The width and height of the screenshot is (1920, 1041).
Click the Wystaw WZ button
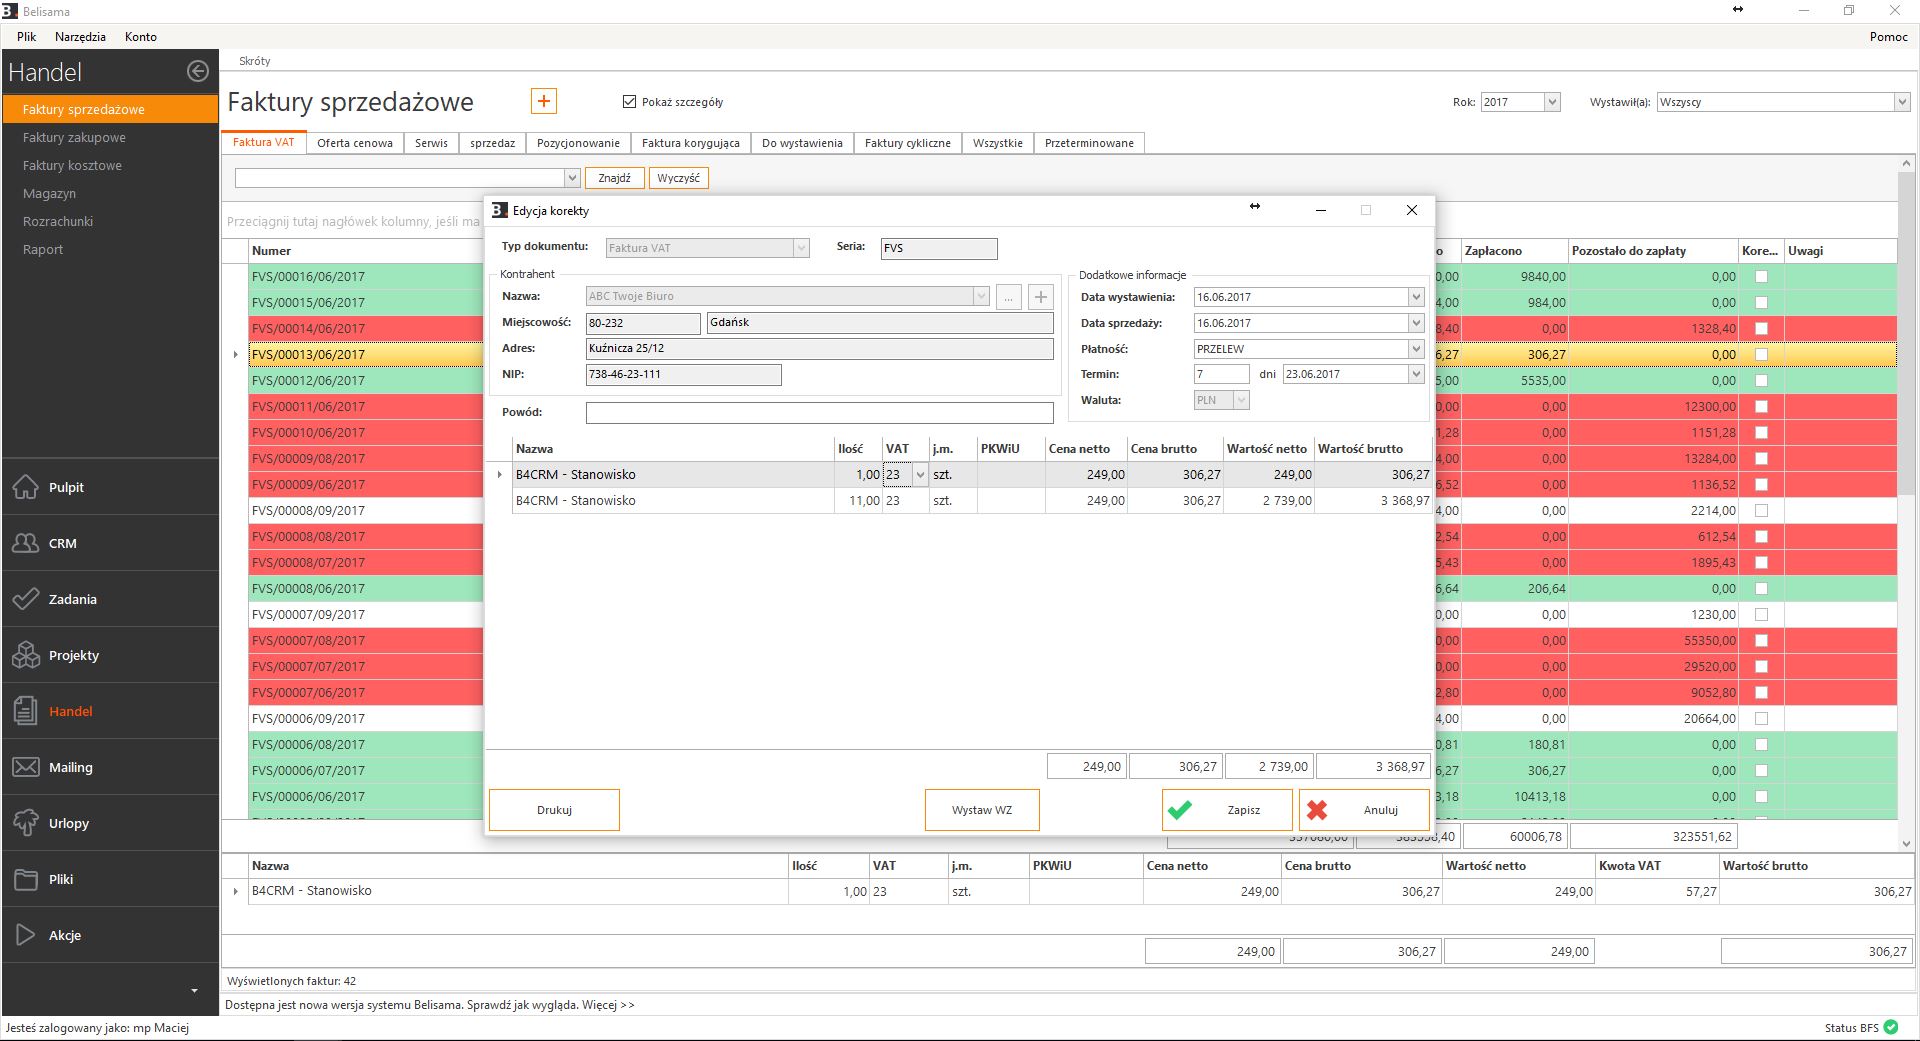981,810
